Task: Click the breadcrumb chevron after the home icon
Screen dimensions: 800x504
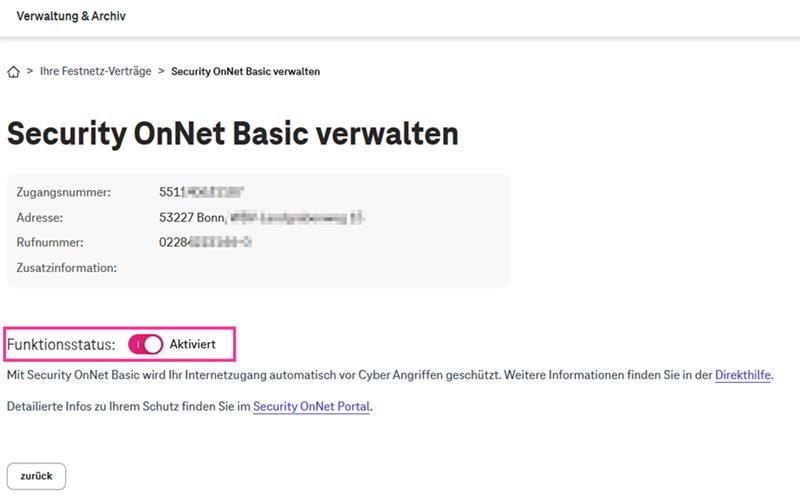Action: pos(30,72)
